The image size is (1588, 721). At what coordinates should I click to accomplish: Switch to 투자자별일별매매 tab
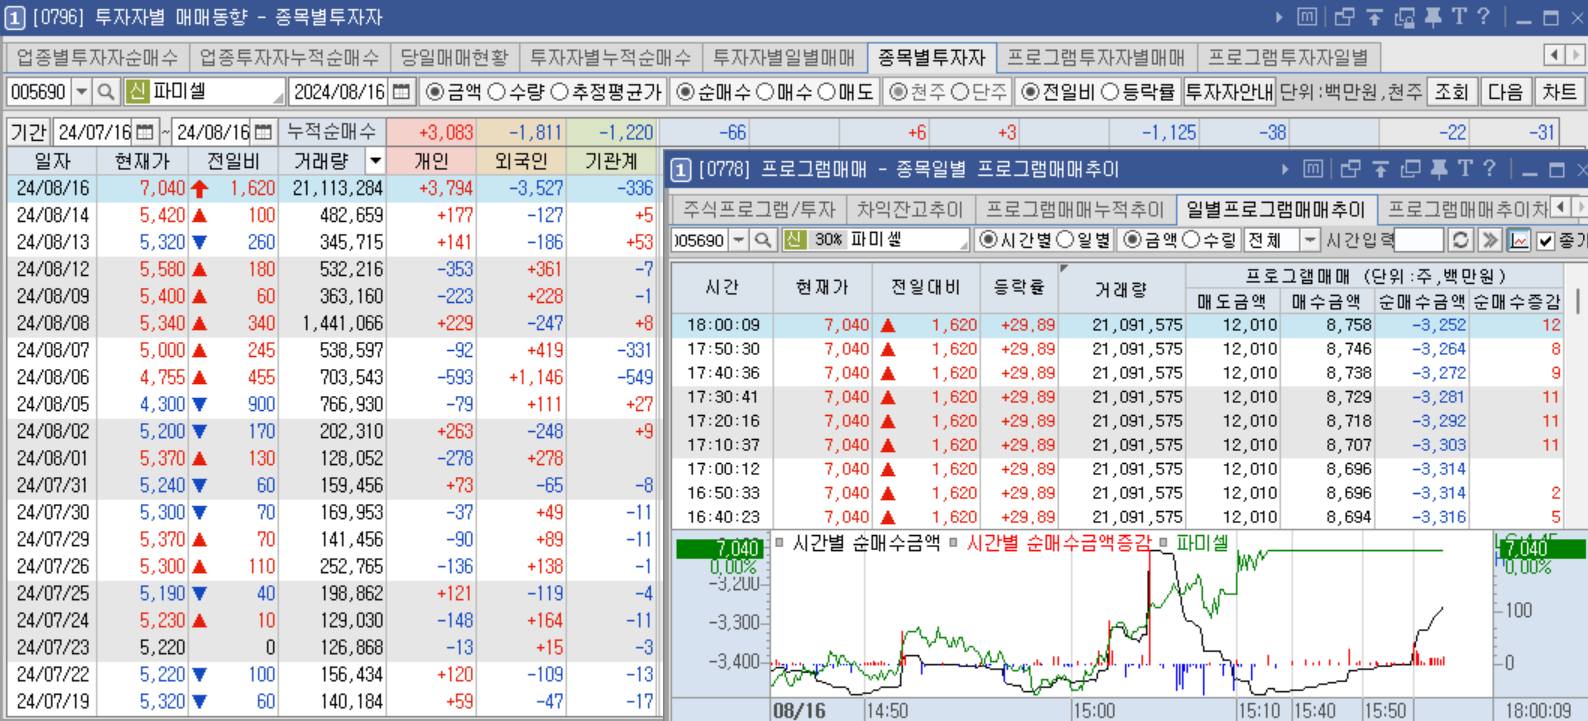[784, 58]
